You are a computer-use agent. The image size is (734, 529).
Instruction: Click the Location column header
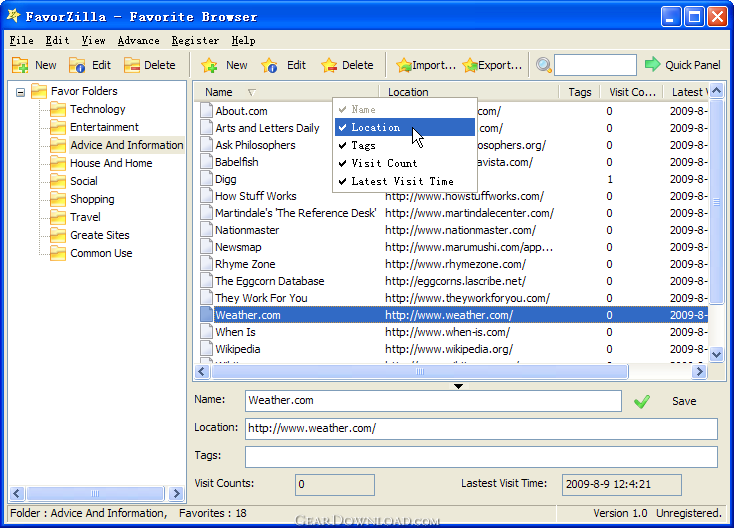point(469,92)
